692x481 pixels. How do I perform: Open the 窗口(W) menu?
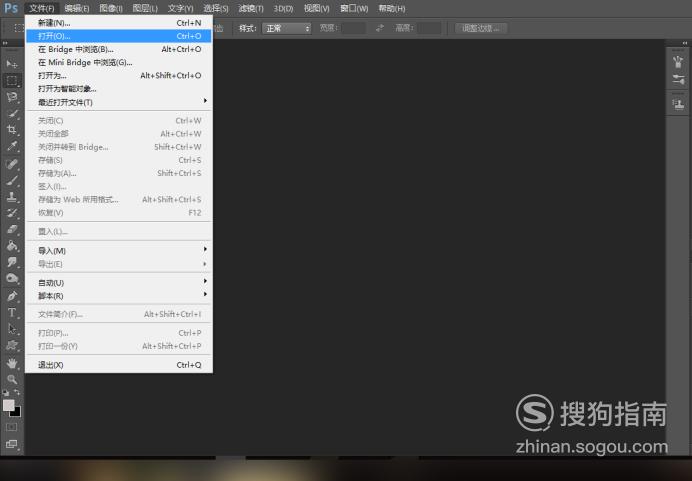(x=354, y=8)
